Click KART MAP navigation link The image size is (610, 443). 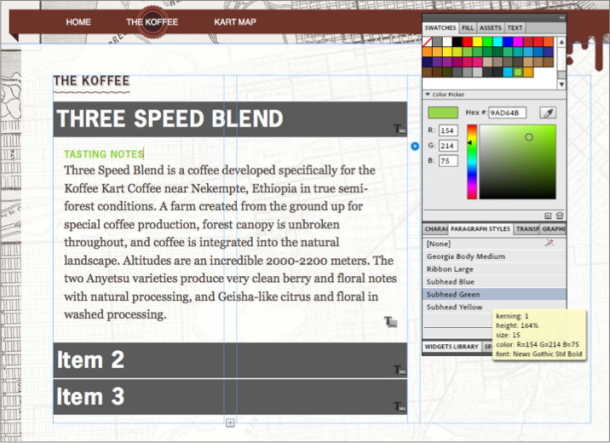tap(235, 22)
